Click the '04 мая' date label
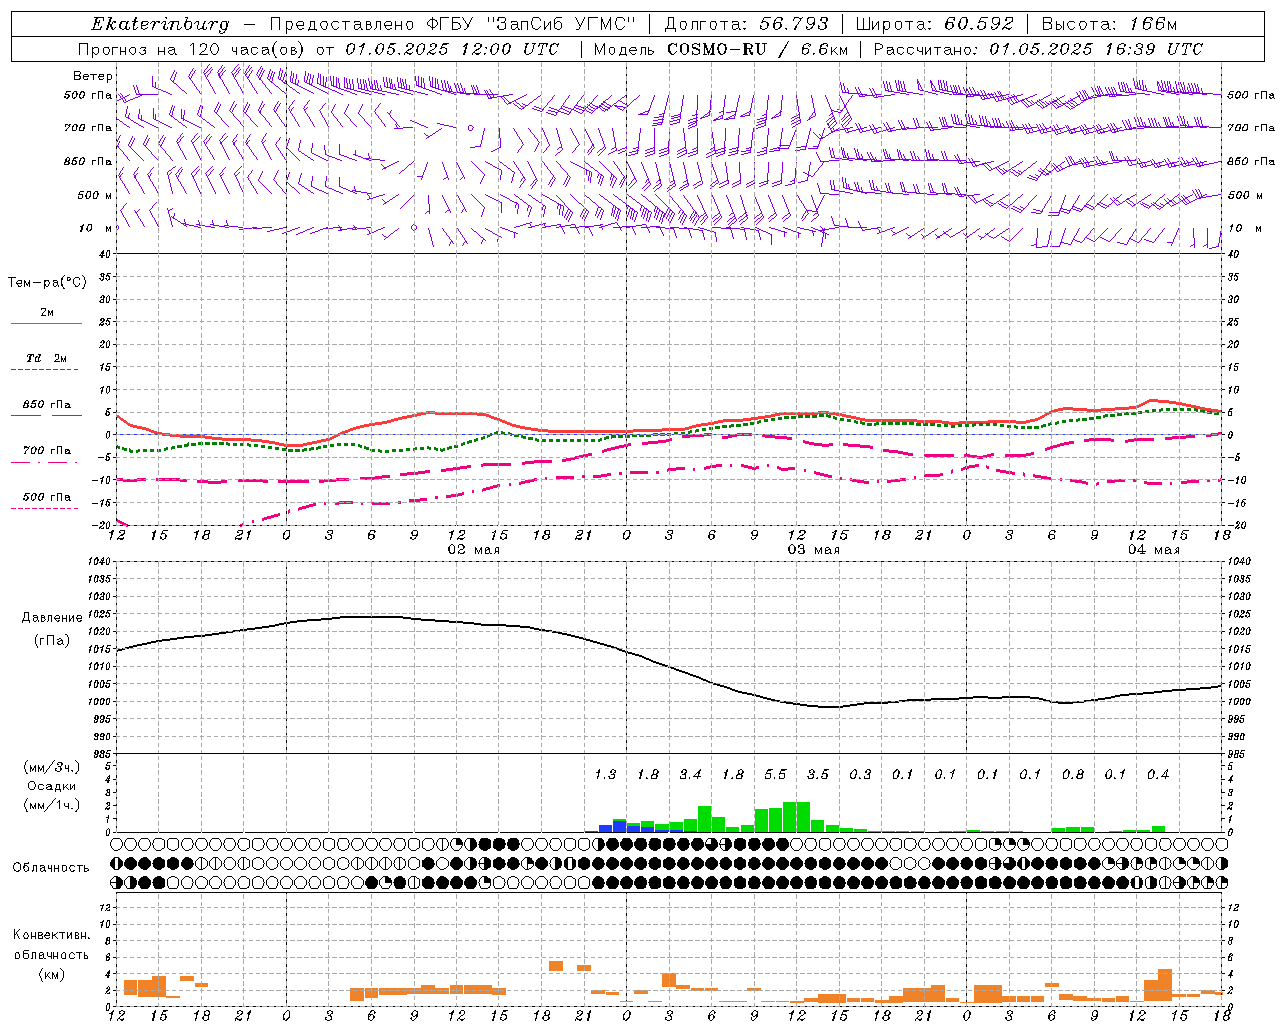This screenshot has height=1024, width=1280. click(1153, 550)
